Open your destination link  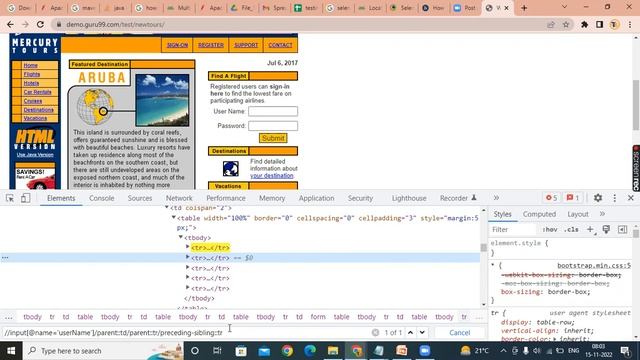[272, 176]
